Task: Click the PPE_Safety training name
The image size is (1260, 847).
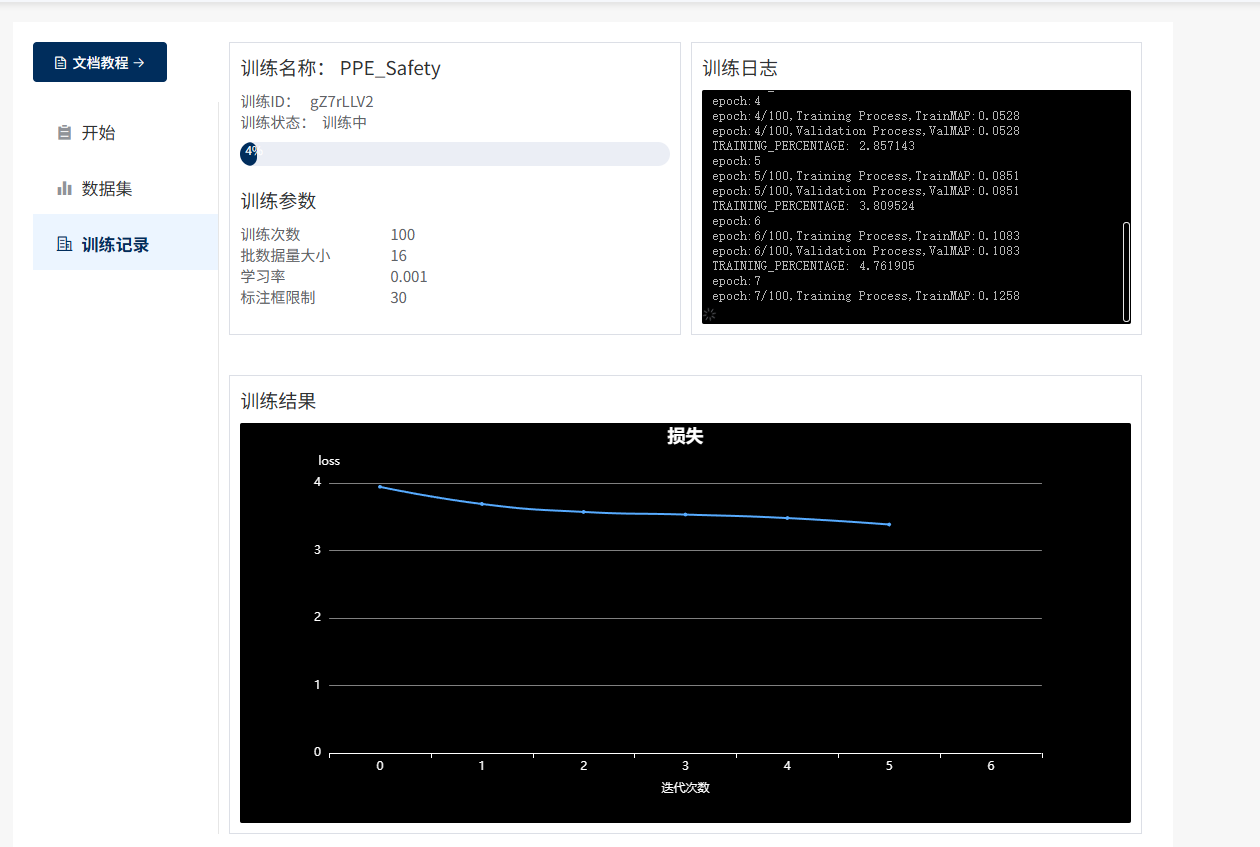Action: pyautogui.click(x=390, y=68)
